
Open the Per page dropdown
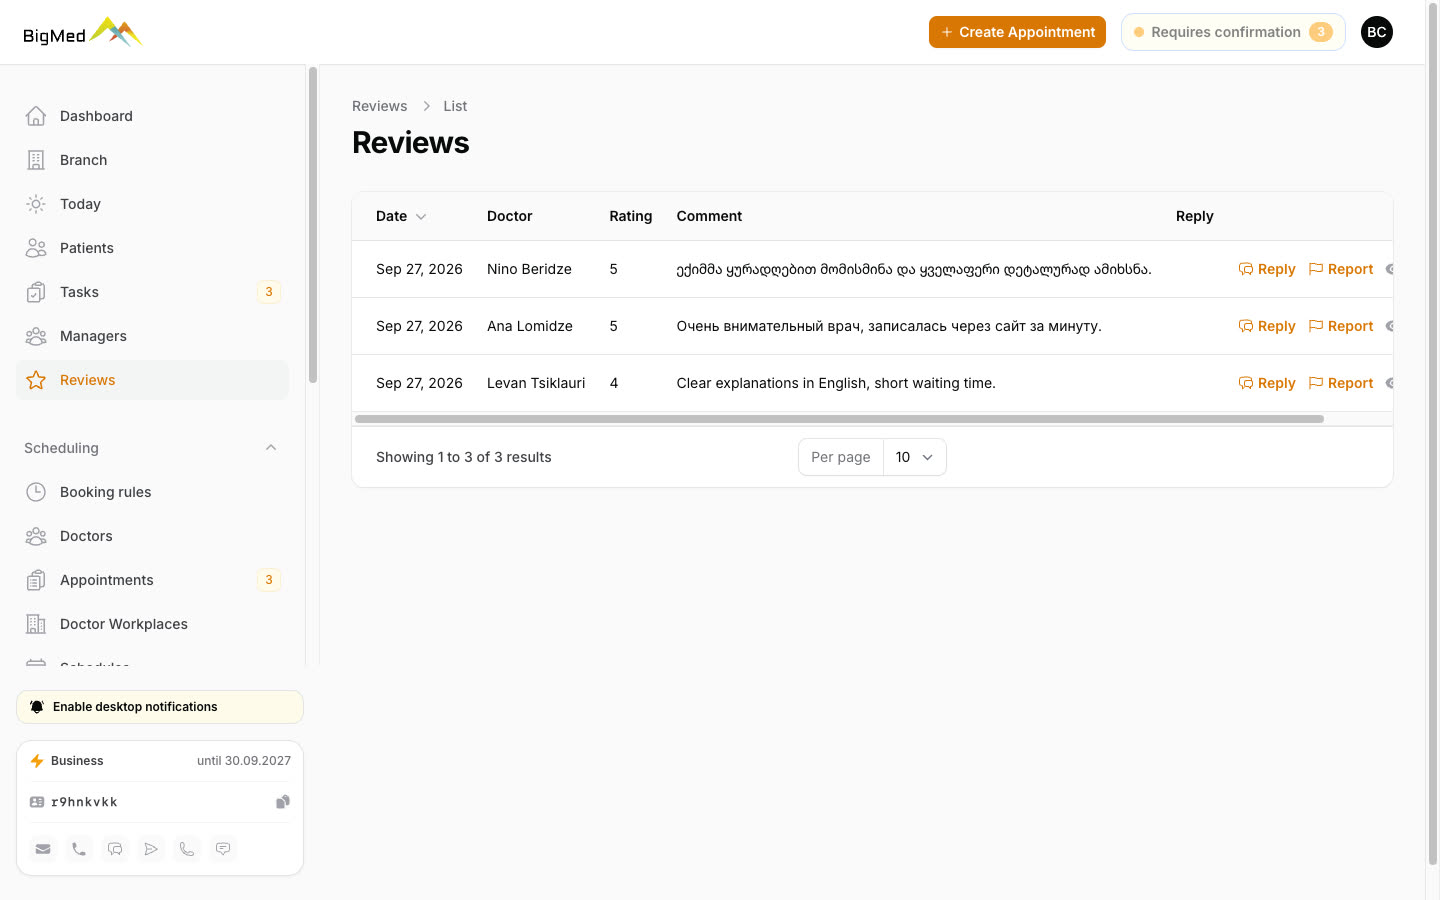tap(915, 457)
